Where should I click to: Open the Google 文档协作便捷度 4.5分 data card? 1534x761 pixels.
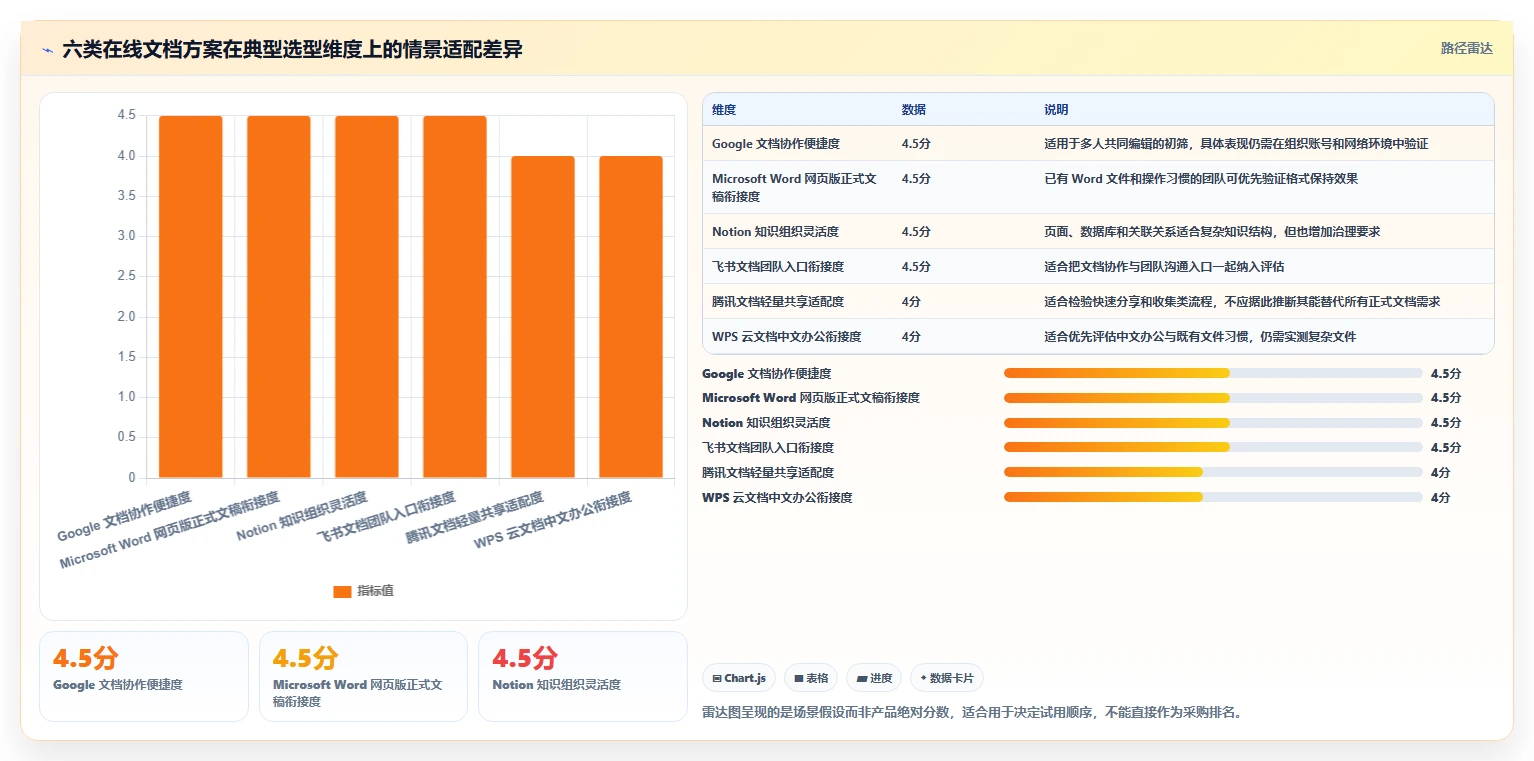click(144, 676)
